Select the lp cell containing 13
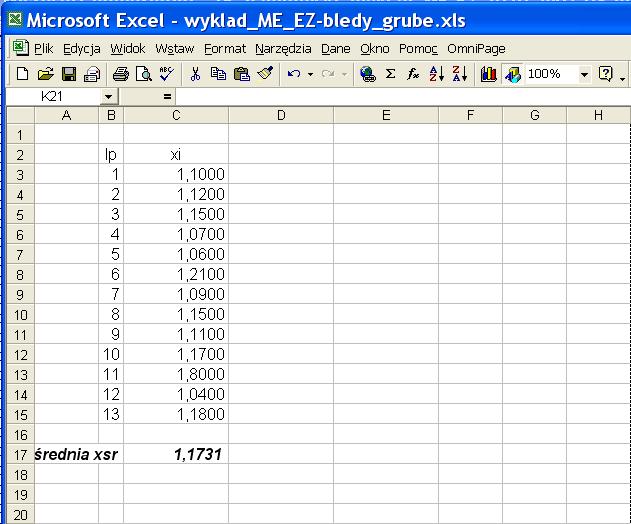 click(x=111, y=415)
